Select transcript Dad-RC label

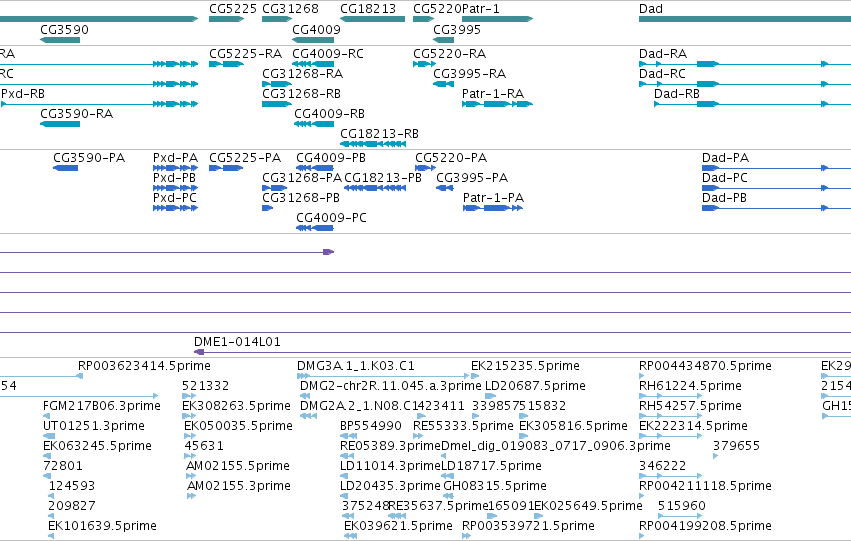(662, 74)
